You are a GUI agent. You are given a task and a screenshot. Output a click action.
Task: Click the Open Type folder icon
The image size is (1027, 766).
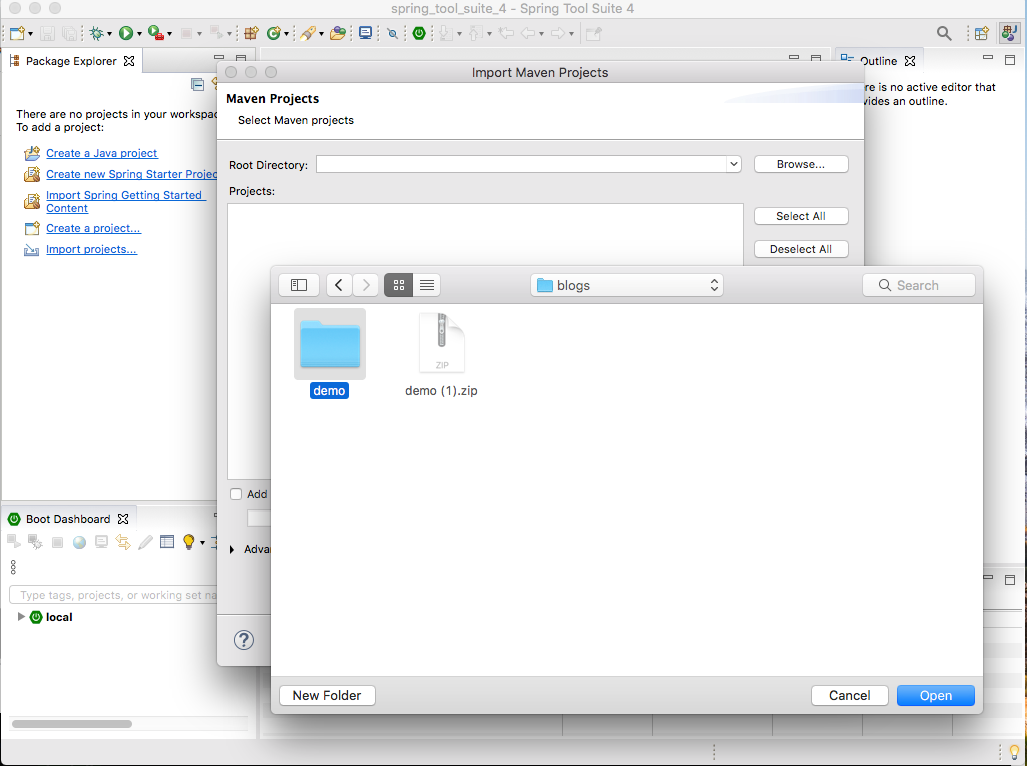pos(337,33)
